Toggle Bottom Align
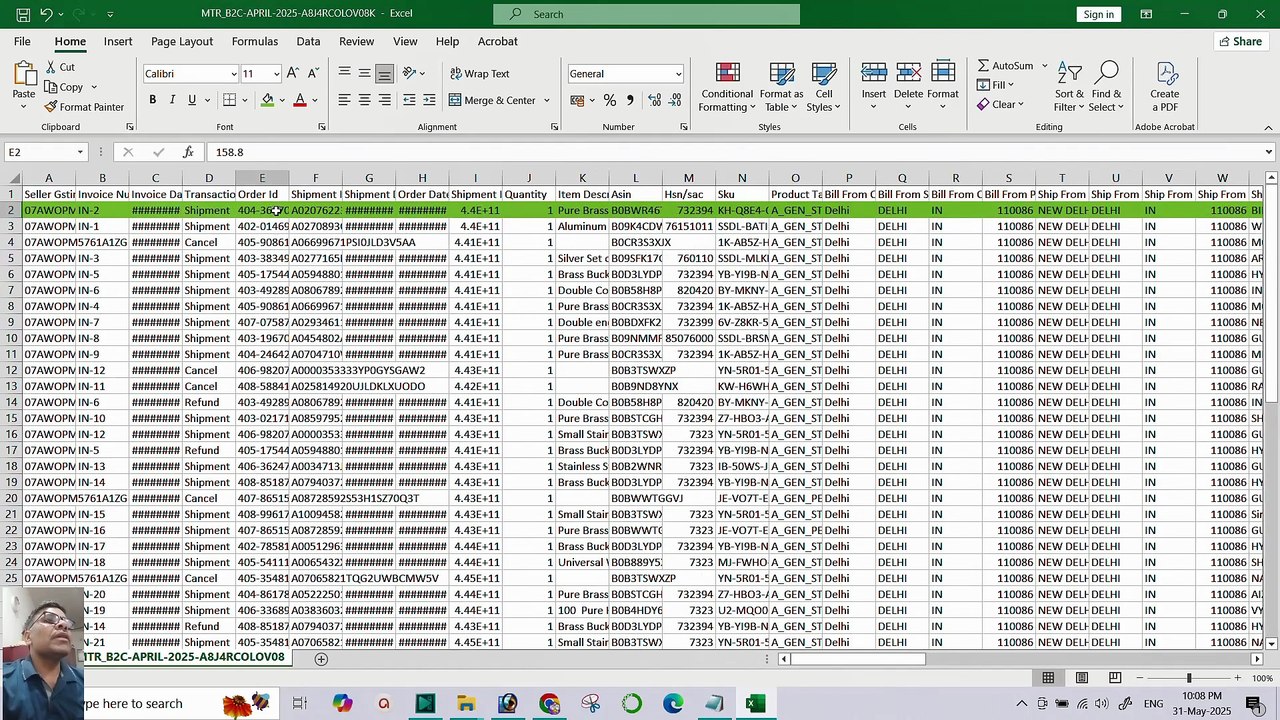1280x720 pixels. click(x=385, y=74)
